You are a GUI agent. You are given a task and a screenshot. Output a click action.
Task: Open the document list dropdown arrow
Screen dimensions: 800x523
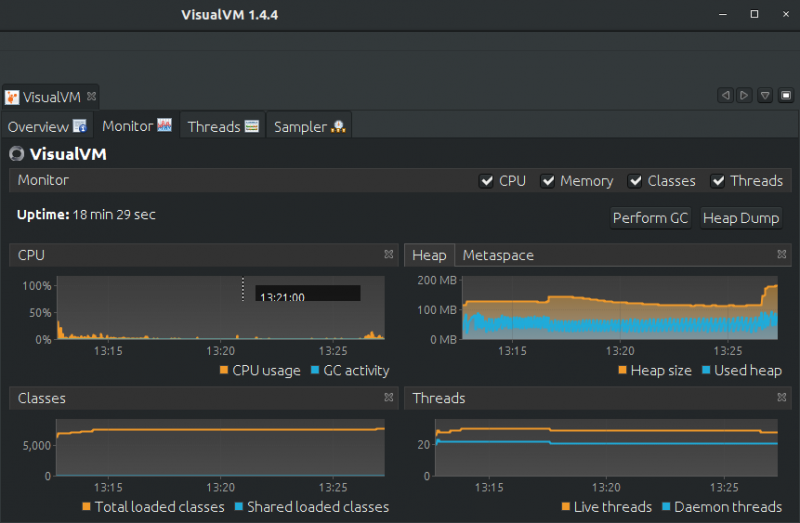[x=764, y=96]
